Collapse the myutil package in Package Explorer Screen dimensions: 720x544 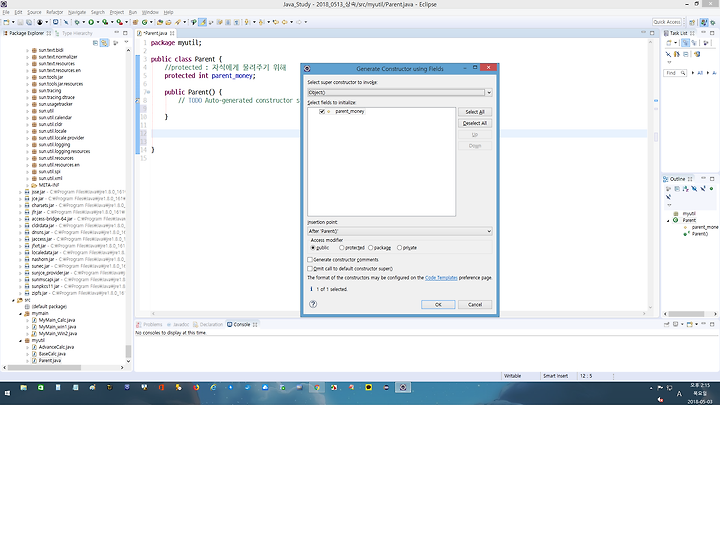[x=20, y=341]
